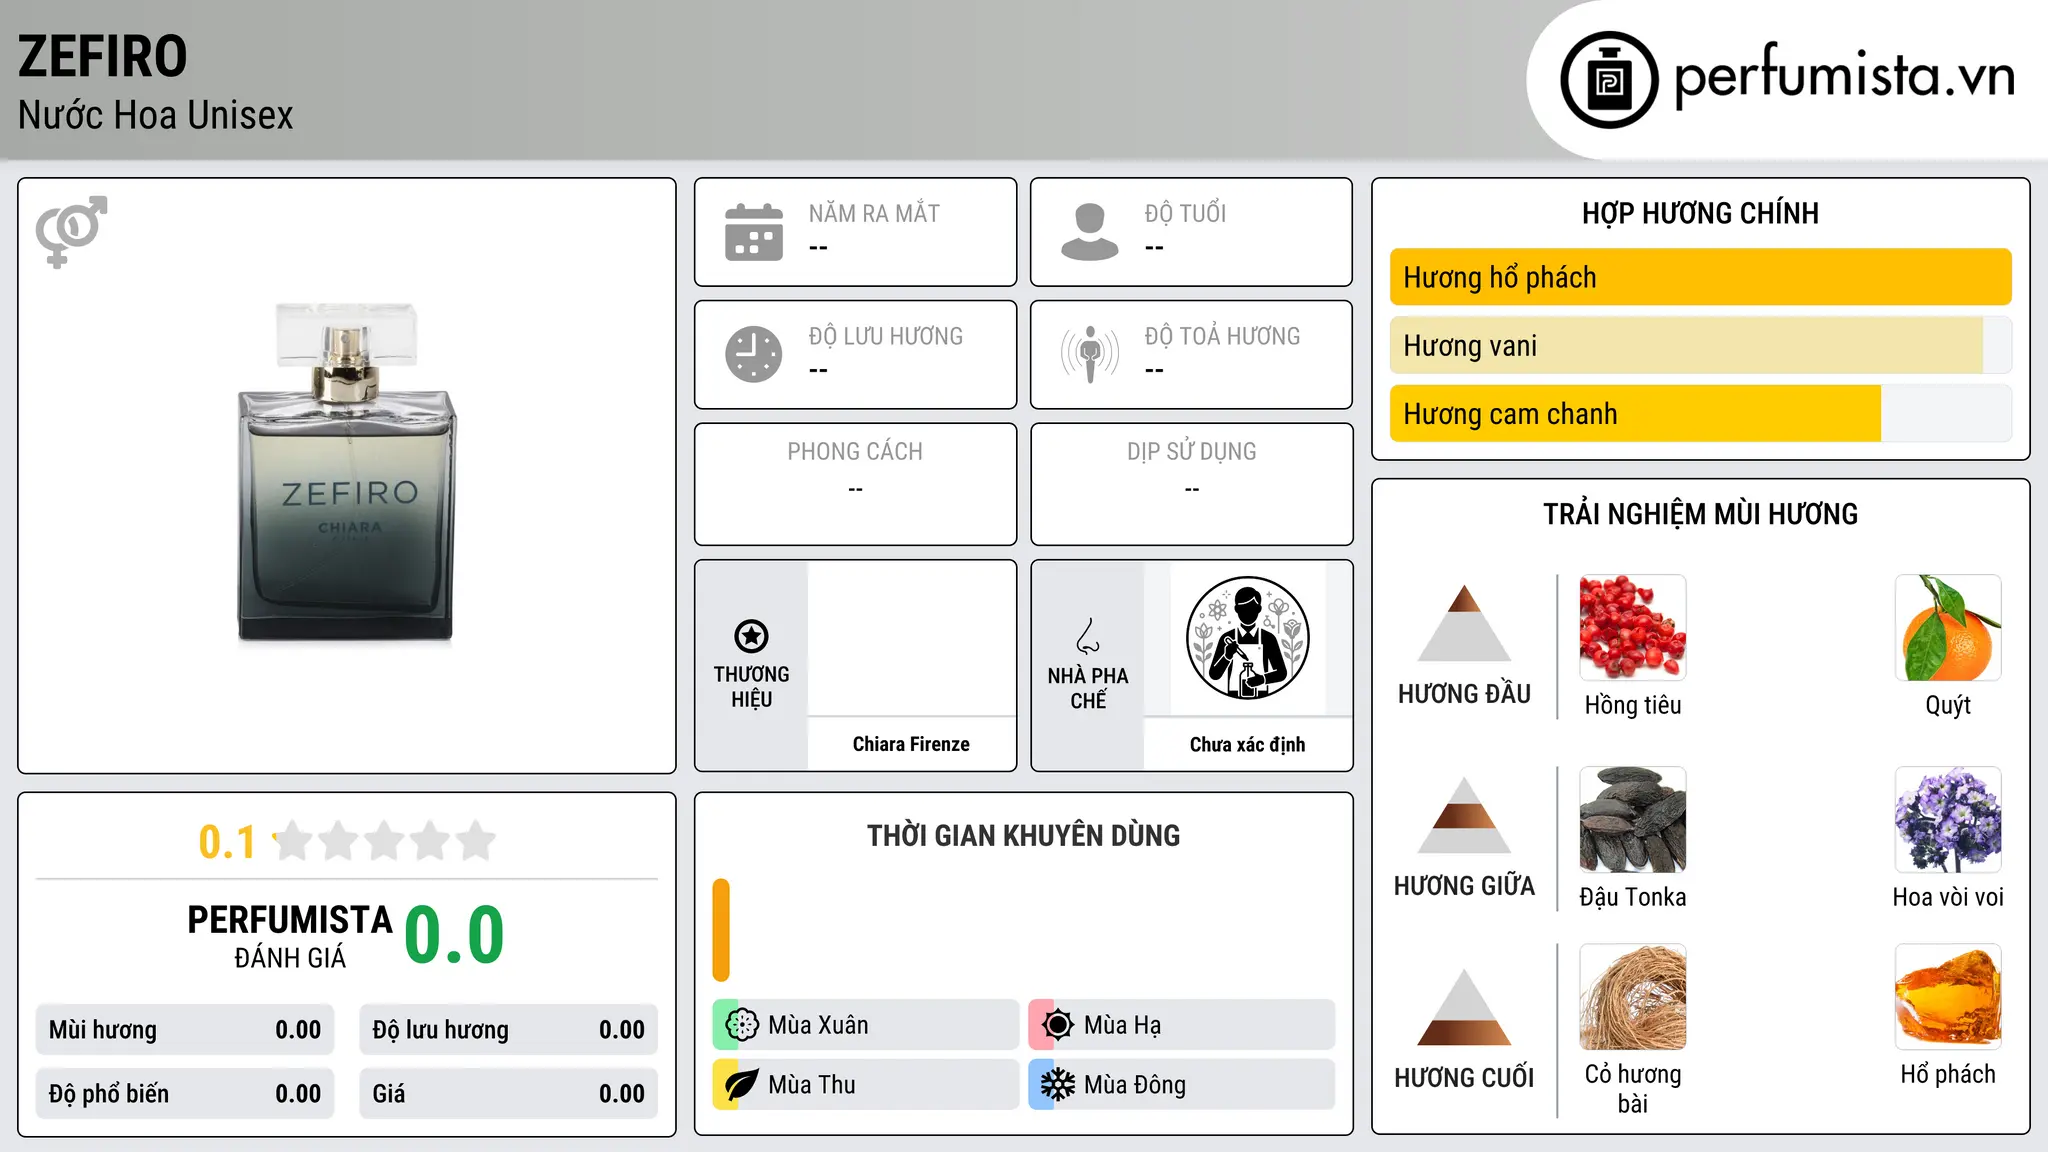Click the Mùa Xuân flower icon
Viewport: 2048px width, 1152px height.
coord(742,1025)
